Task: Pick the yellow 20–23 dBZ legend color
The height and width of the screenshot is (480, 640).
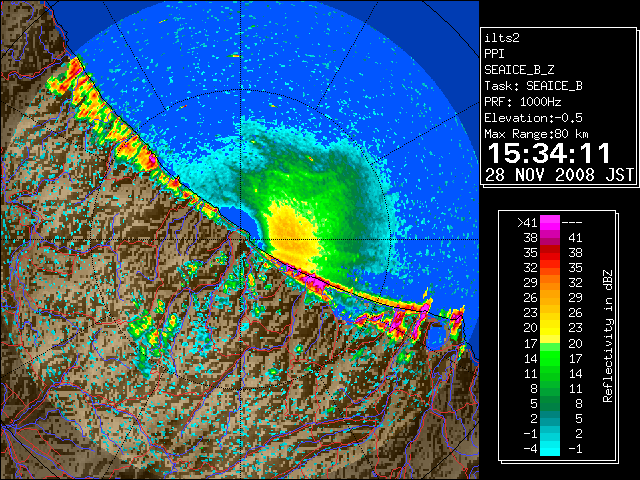Action: [x=550, y=328]
